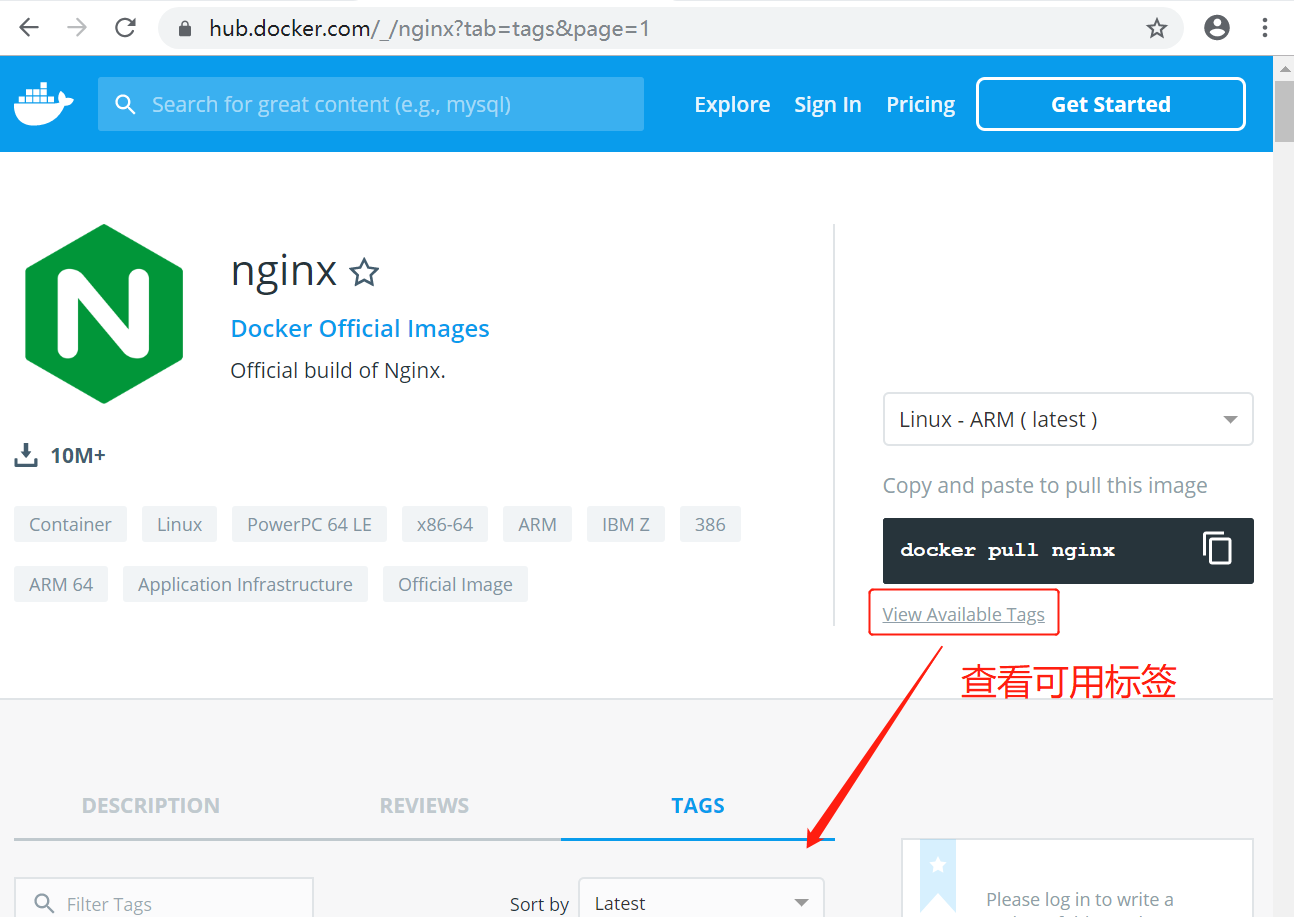Click the ARM 64 tag chip
1294x917 pixels.
click(x=61, y=584)
